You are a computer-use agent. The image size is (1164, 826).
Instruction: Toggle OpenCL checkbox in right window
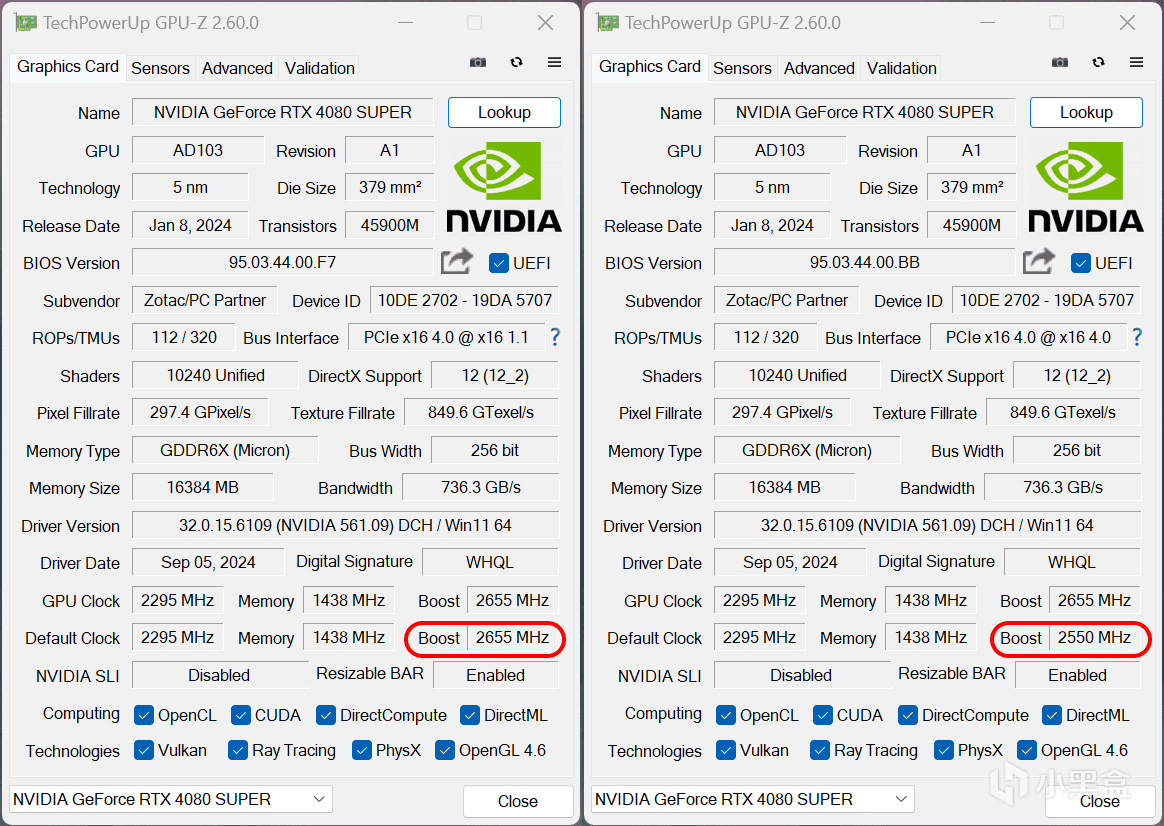coord(725,715)
